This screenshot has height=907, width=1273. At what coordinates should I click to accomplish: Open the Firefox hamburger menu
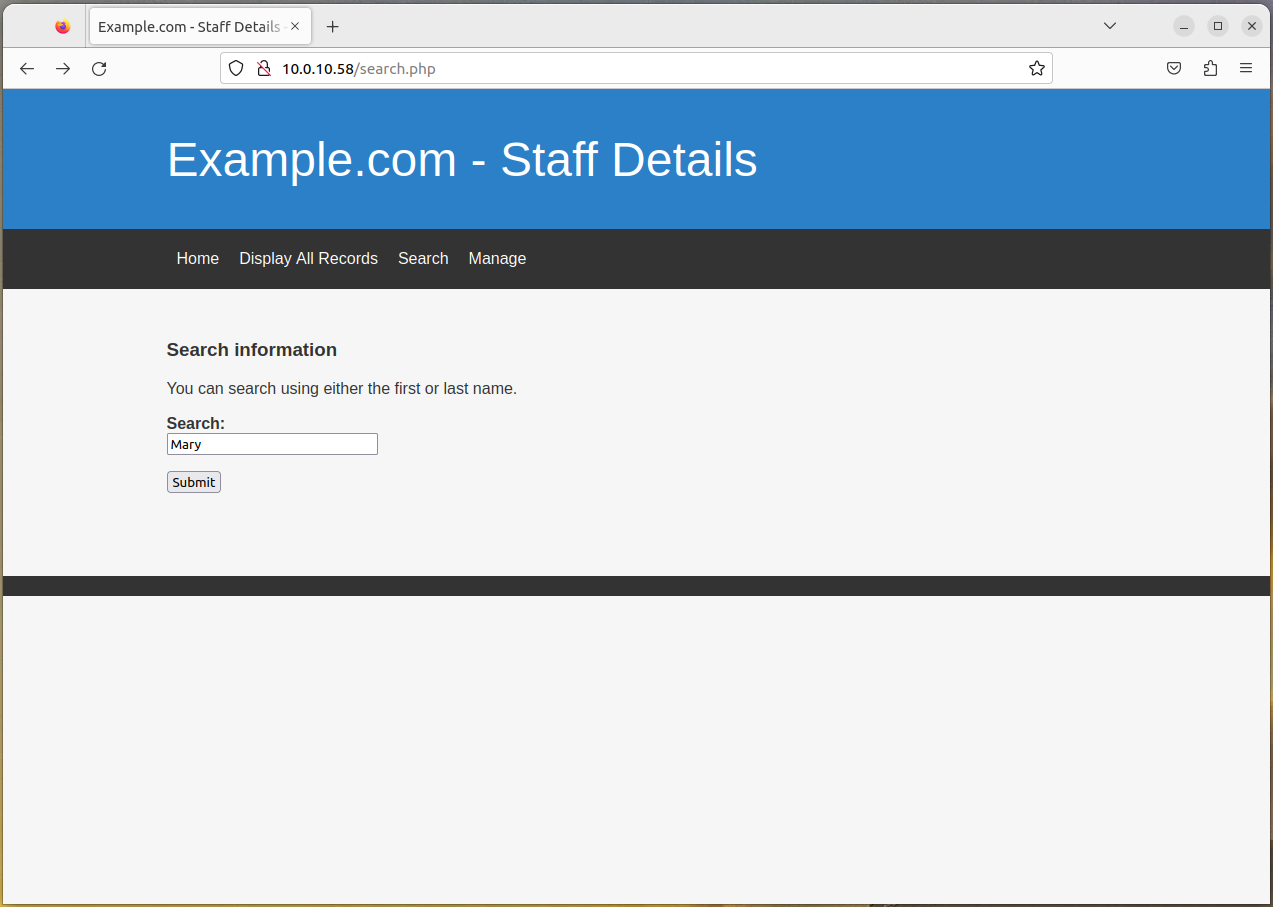[1246, 69]
